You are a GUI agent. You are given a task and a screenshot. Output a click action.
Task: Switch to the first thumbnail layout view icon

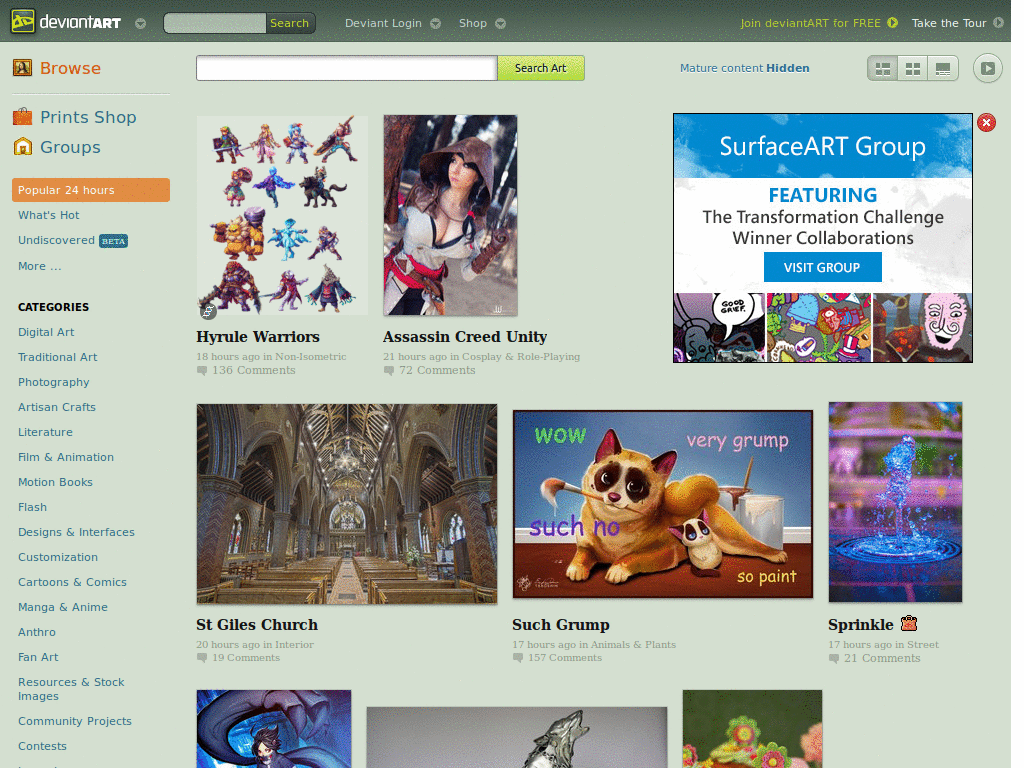click(883, 69)
